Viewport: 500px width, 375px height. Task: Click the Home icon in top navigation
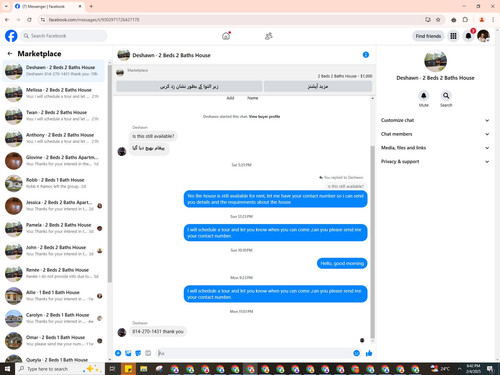point(226,36)
